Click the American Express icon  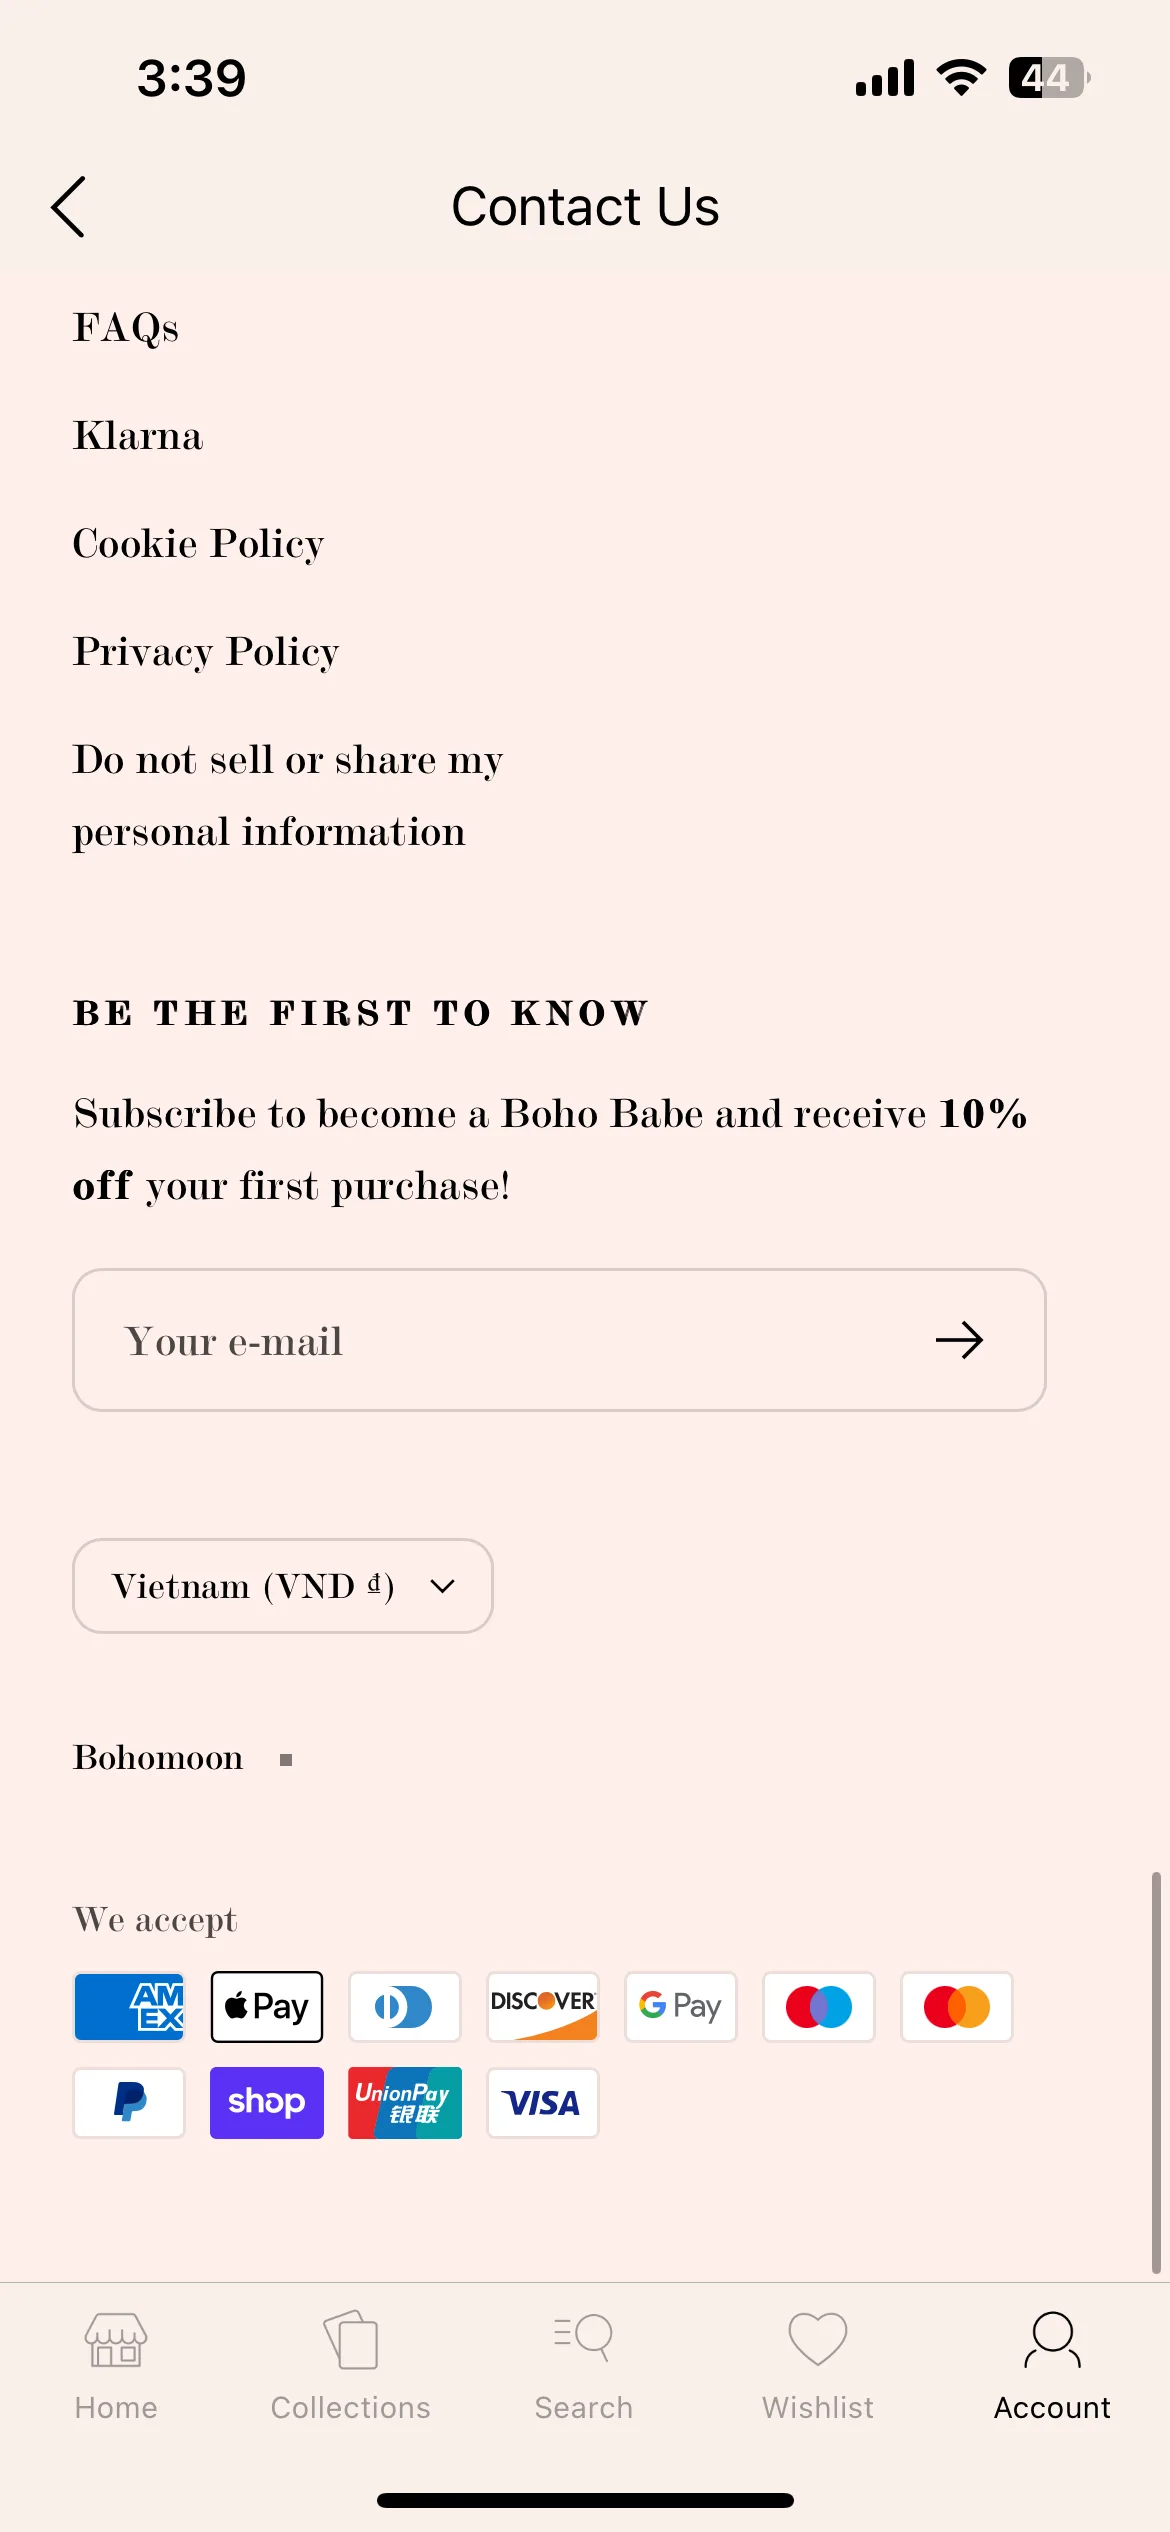(129, 2007)
